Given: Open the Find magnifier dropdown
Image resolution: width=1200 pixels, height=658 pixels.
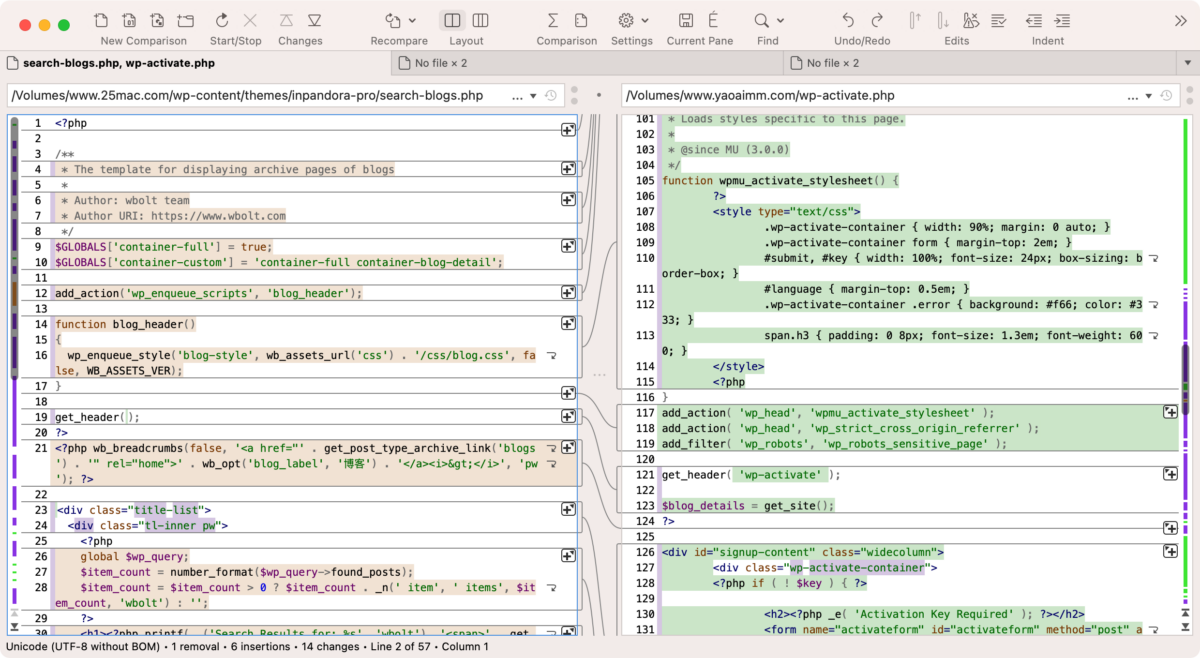Looking at the screenshot, I should tap(780, 21).
